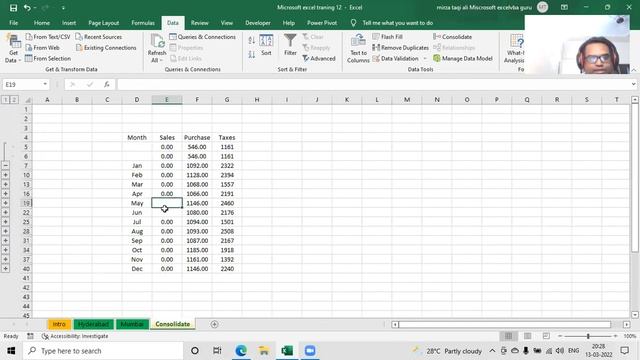Switch to the Intro sheet tab
This screenshot has height=360, width=640.
pyautogui.click(x=59, y=324)
